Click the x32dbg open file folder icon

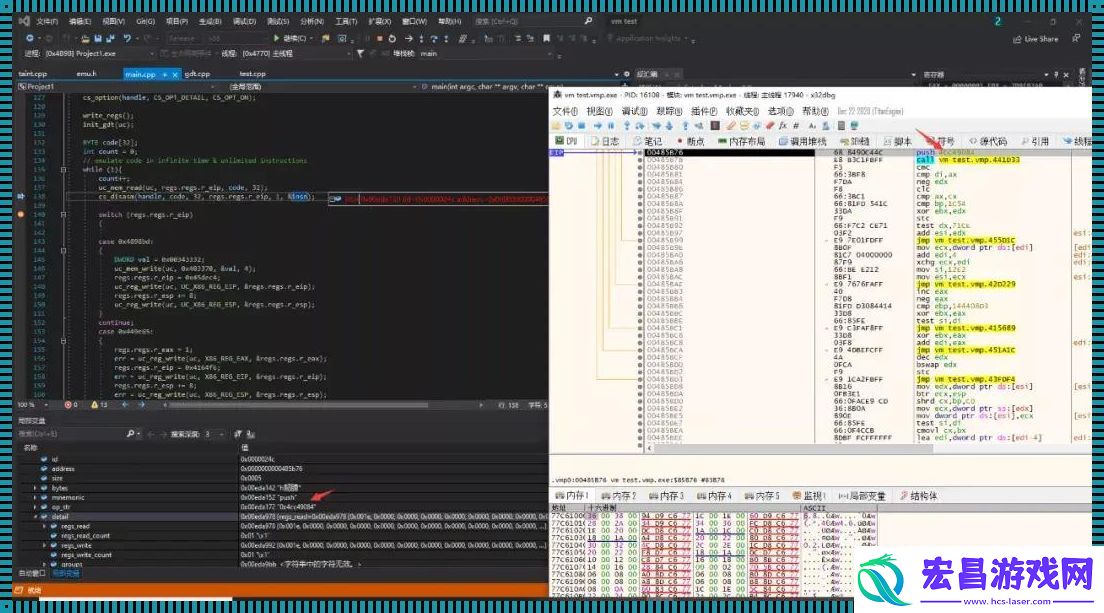pos(558,125)
